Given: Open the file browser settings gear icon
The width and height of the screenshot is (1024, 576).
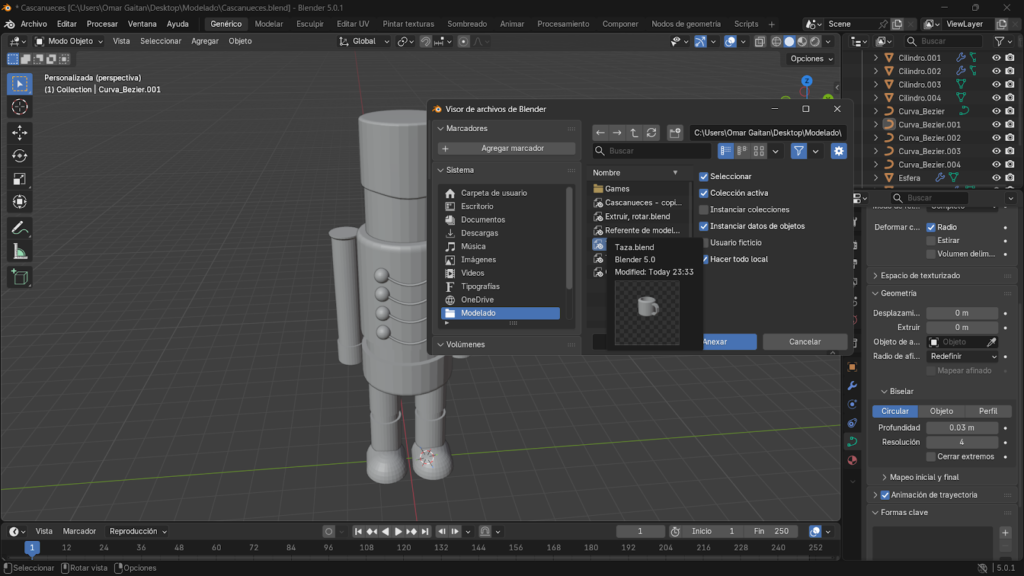Looking at the screenshot, I should 838,151.
